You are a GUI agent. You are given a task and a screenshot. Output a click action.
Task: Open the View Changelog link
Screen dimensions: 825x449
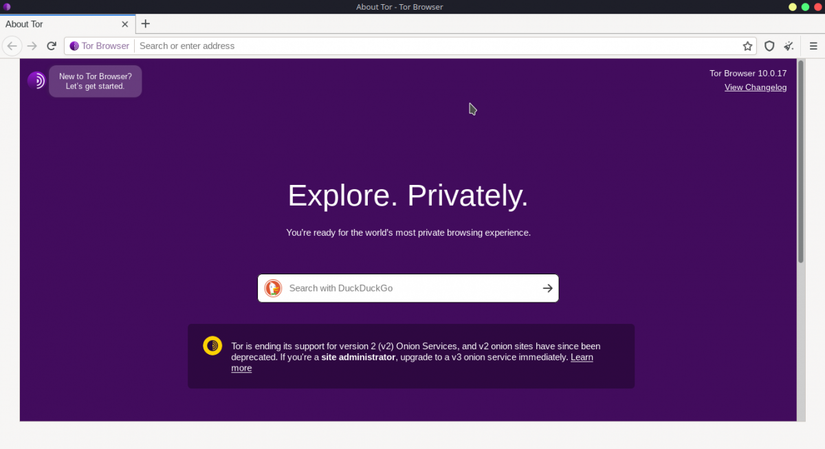coord(756,87)
